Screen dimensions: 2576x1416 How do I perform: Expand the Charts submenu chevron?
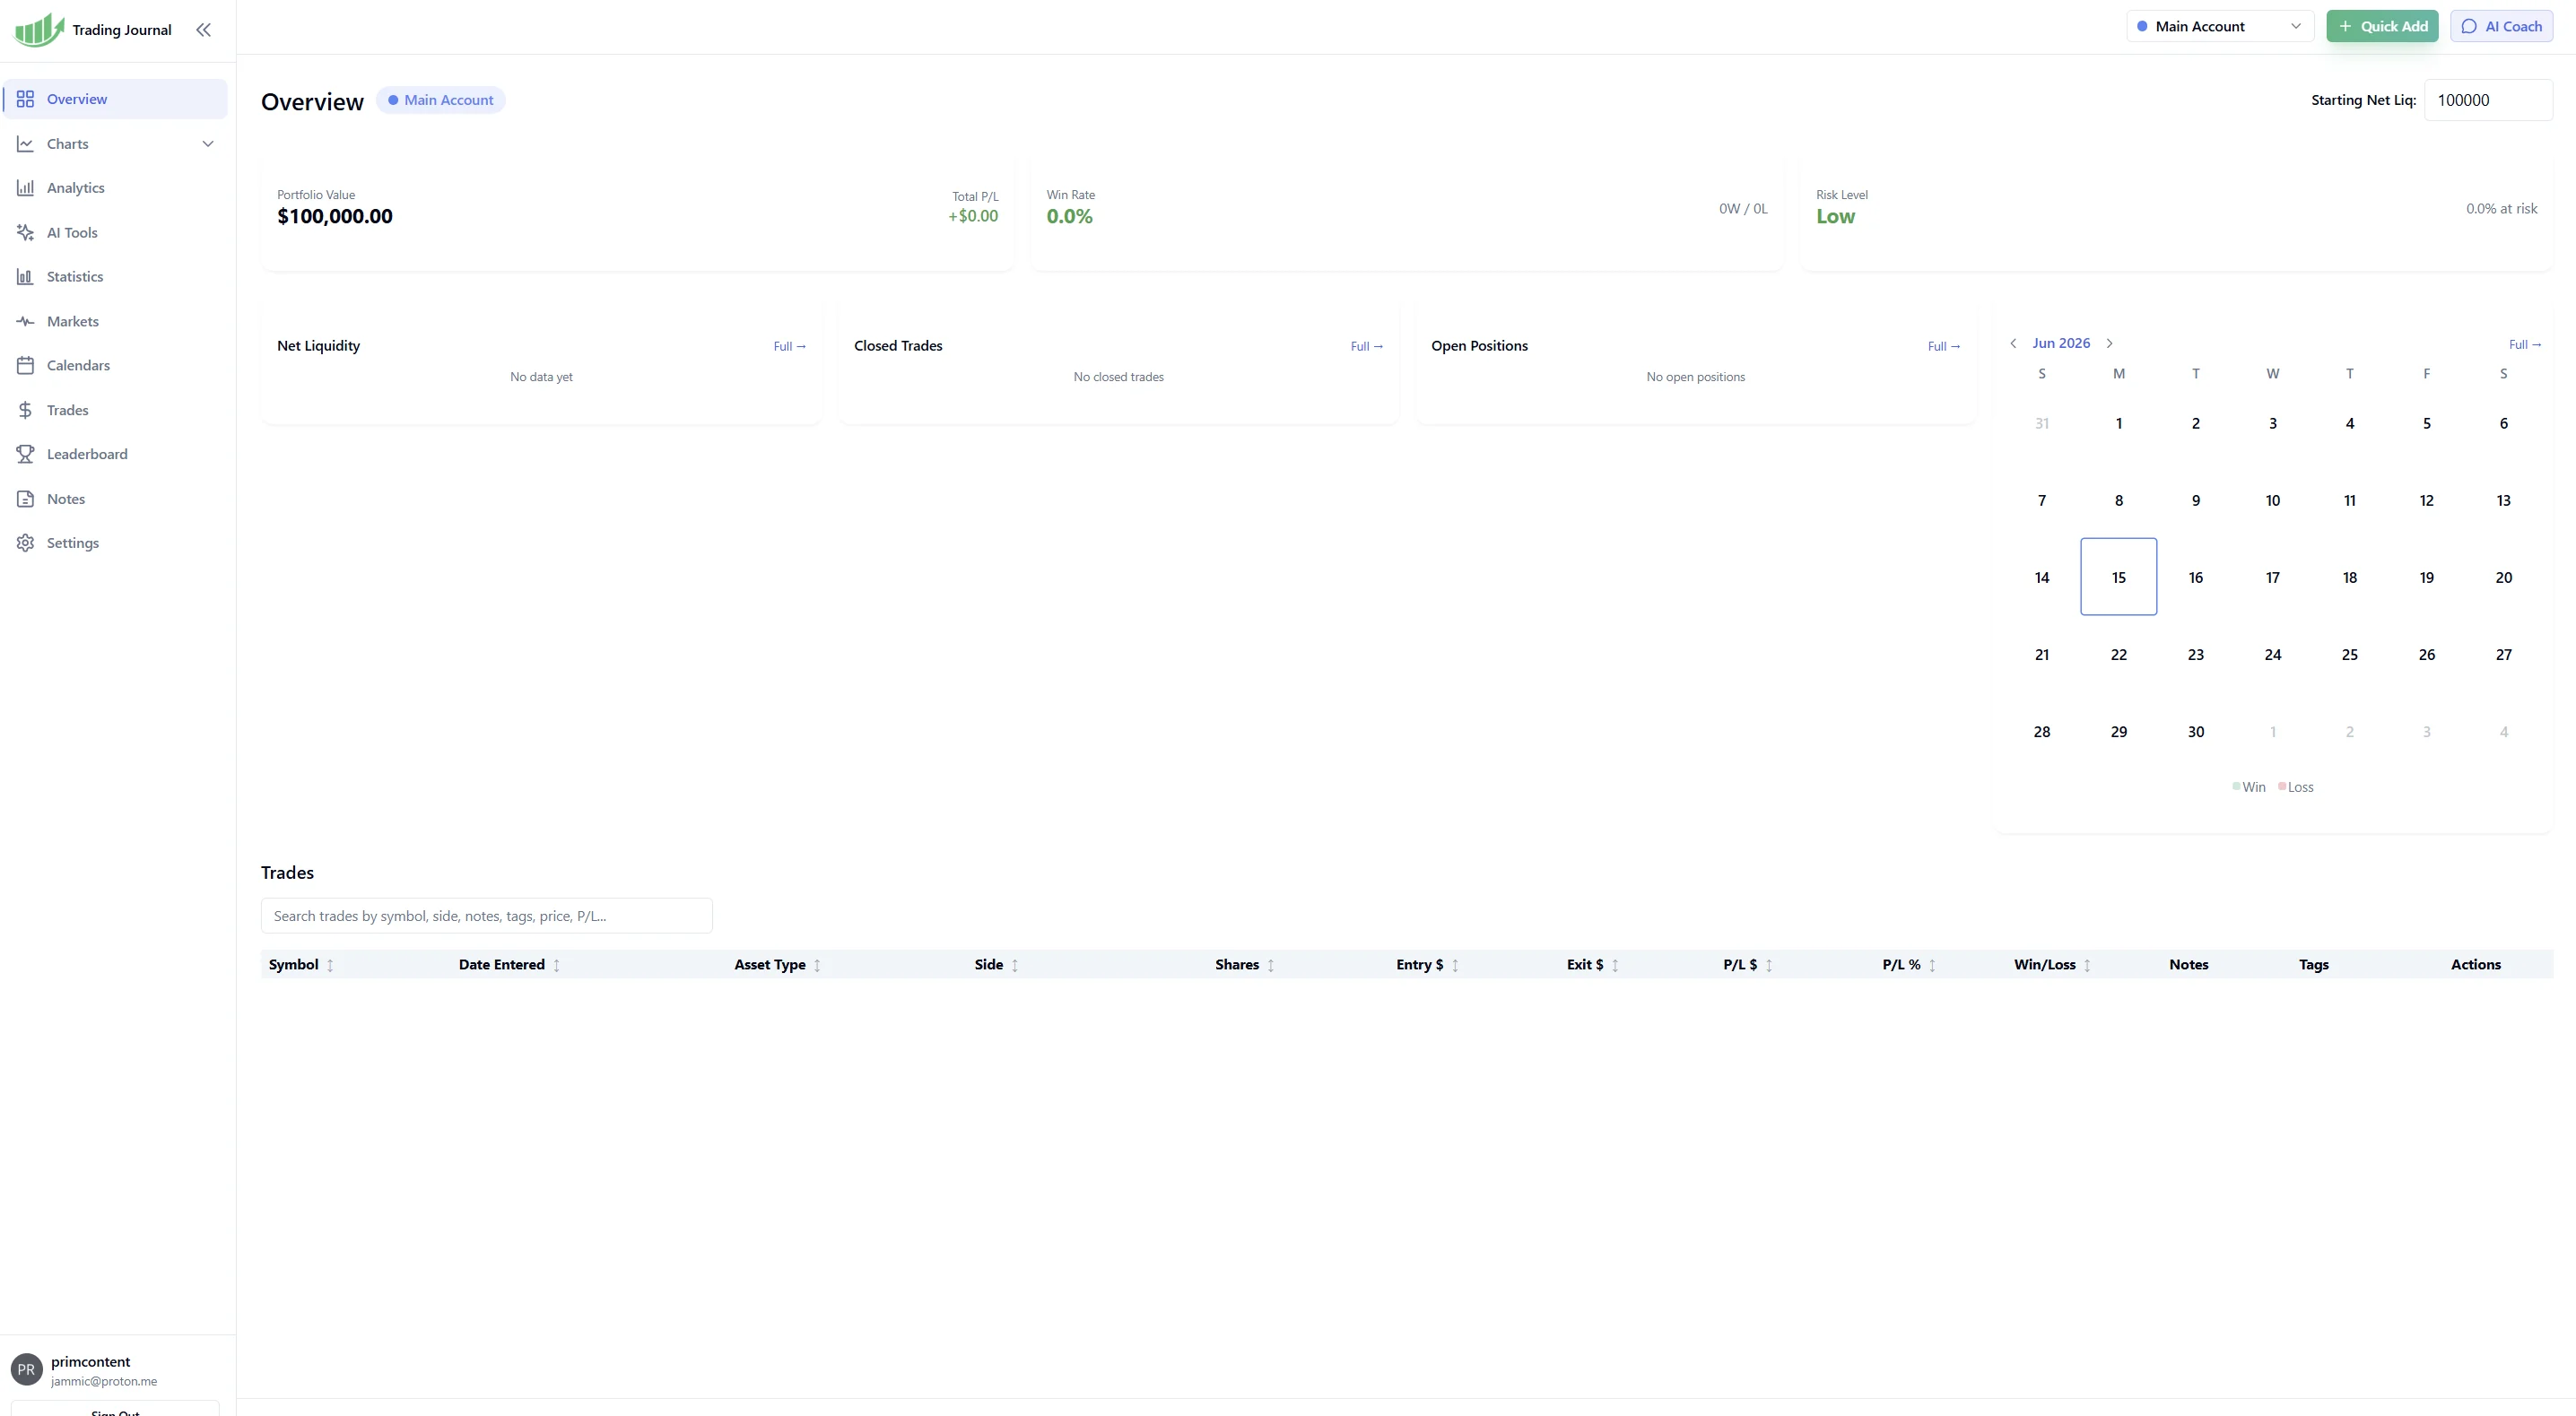(208, 144)
